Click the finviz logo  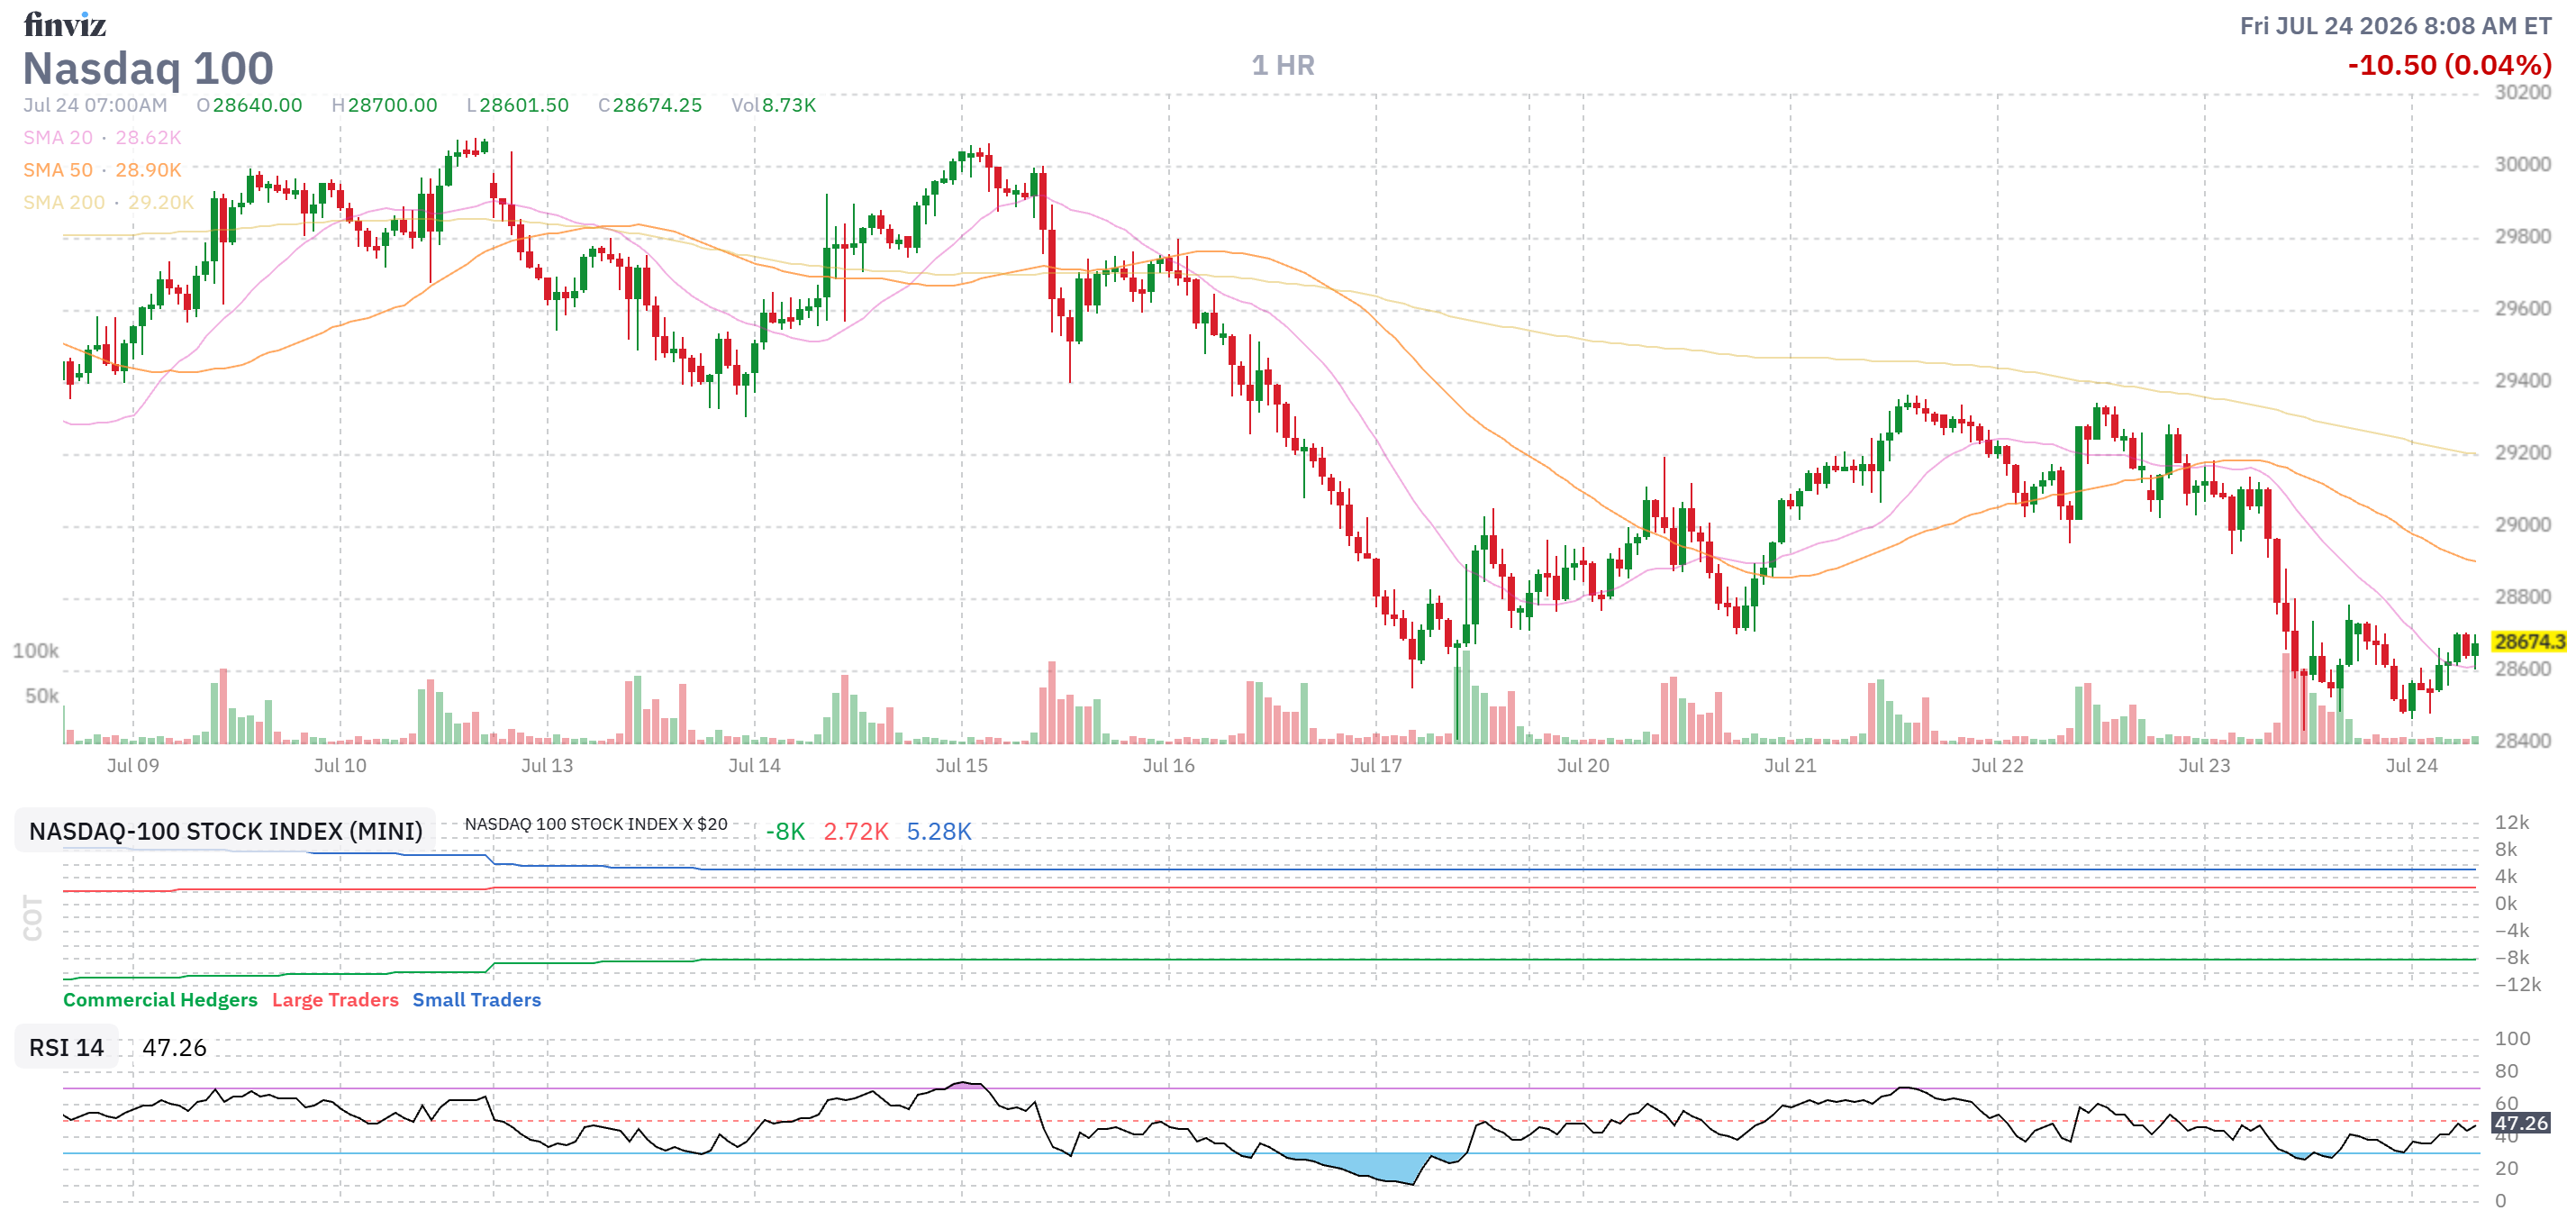[65, 24]
